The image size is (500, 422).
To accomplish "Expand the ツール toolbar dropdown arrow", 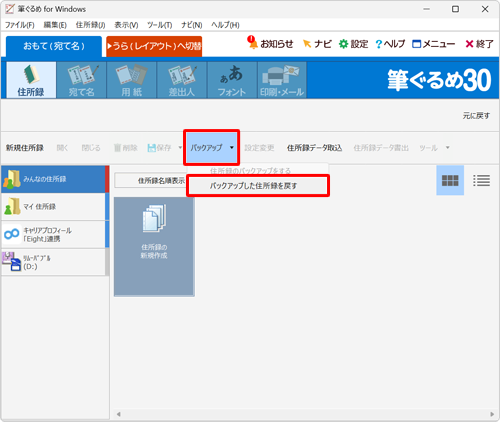I will click(x=448, y=147).
